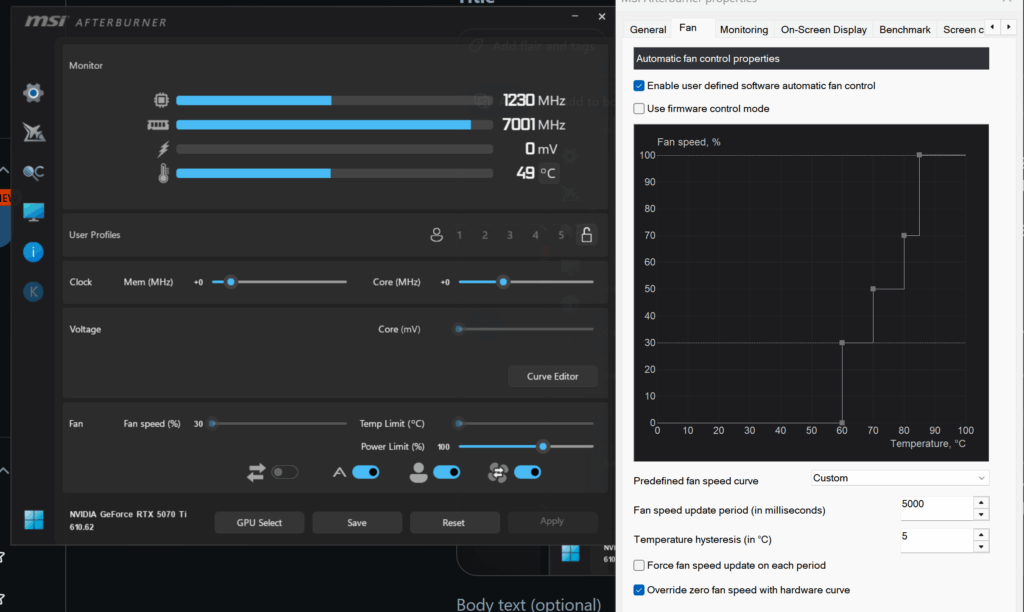Click the Core (mV) voltage slider handle

coord(459,329)
